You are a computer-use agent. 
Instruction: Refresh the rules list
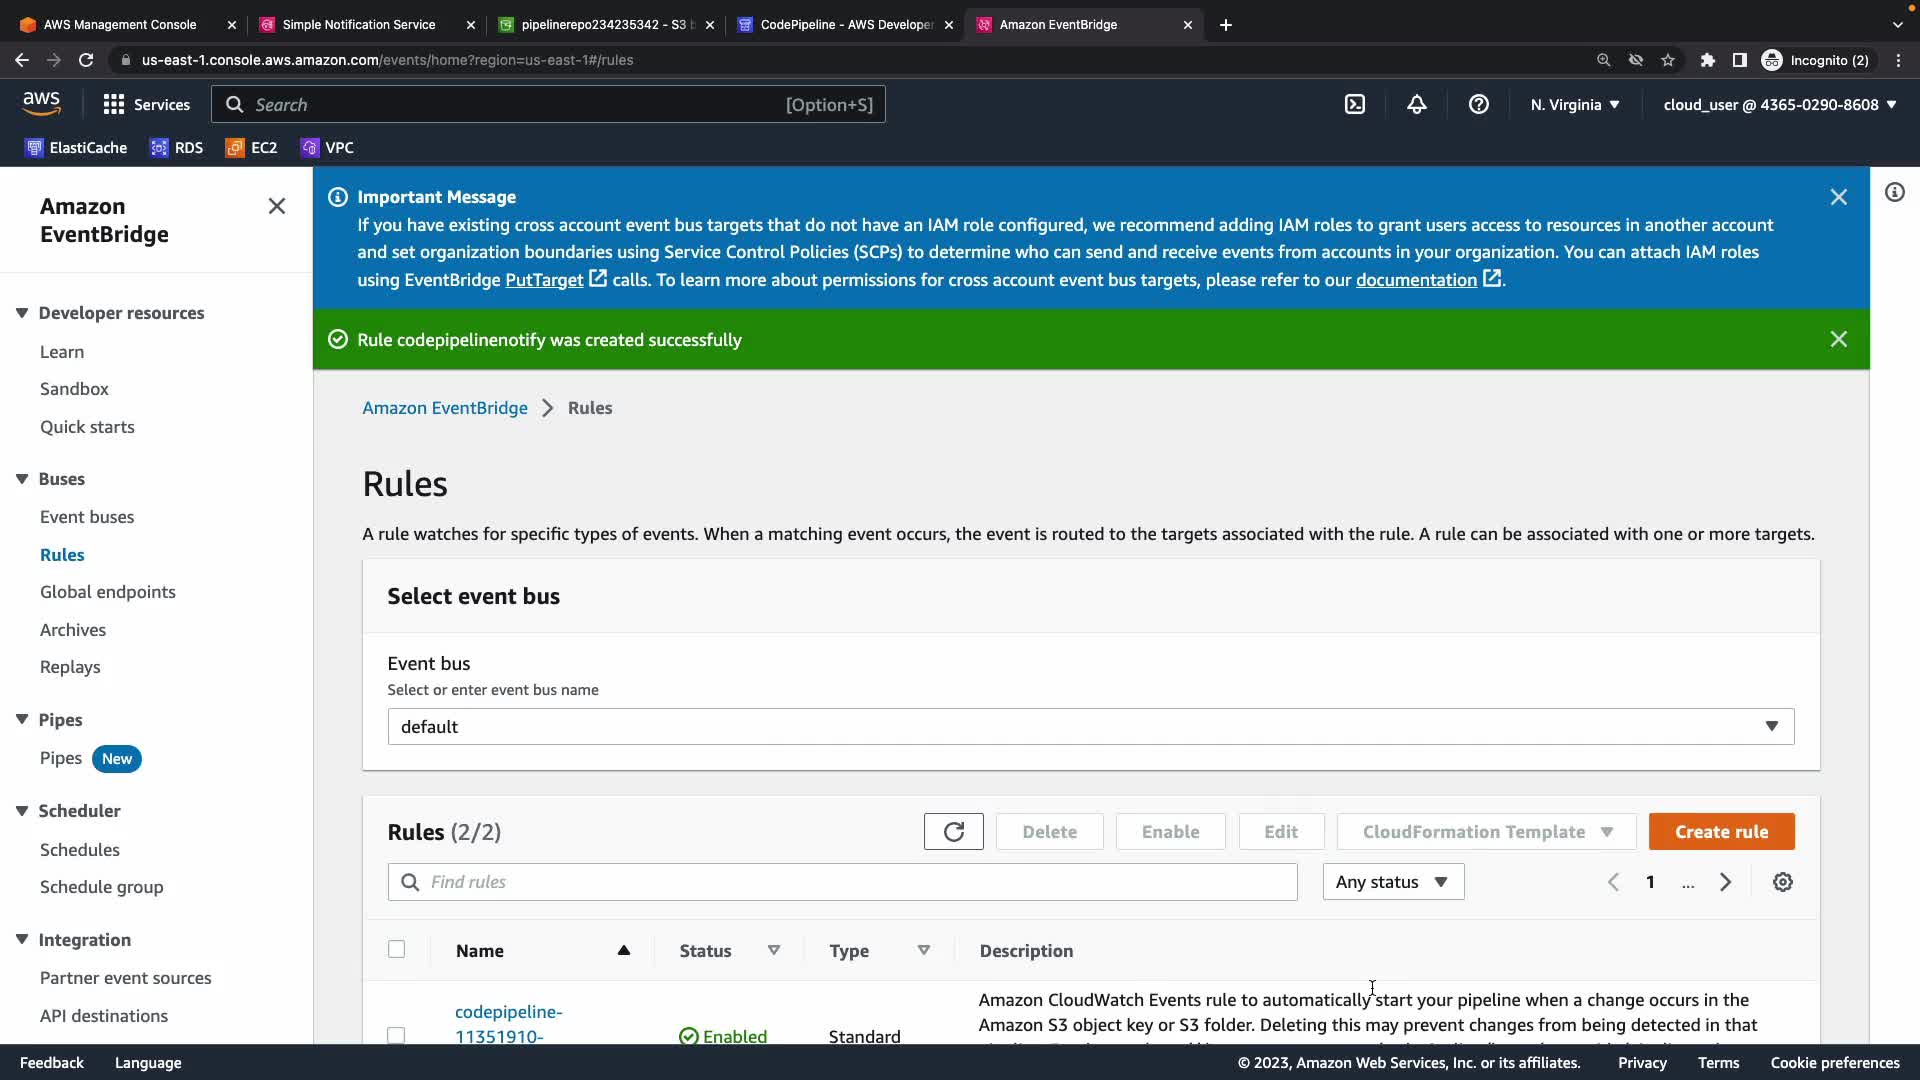(x=953, y=832)
